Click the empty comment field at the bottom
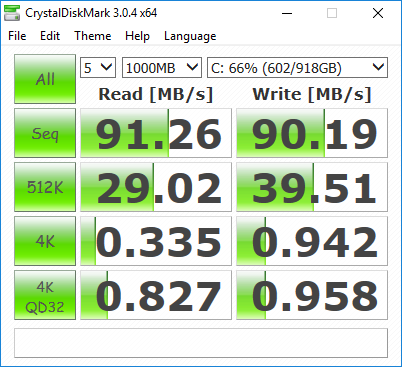 [201, 343]
